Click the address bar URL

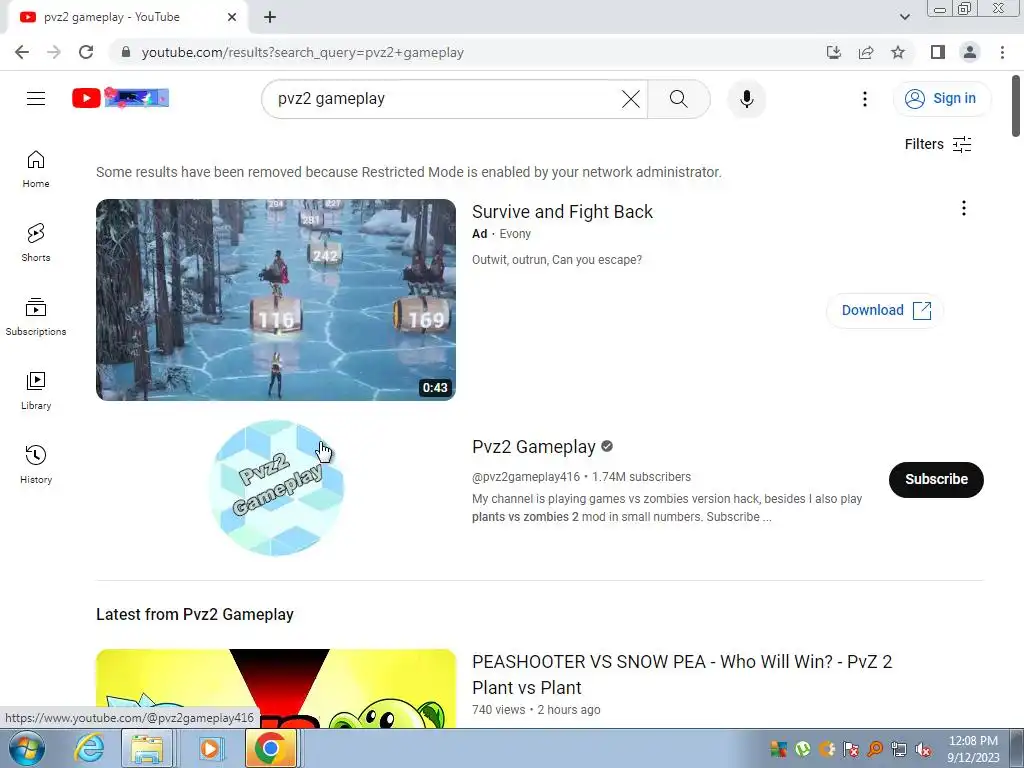click(302, 52)
